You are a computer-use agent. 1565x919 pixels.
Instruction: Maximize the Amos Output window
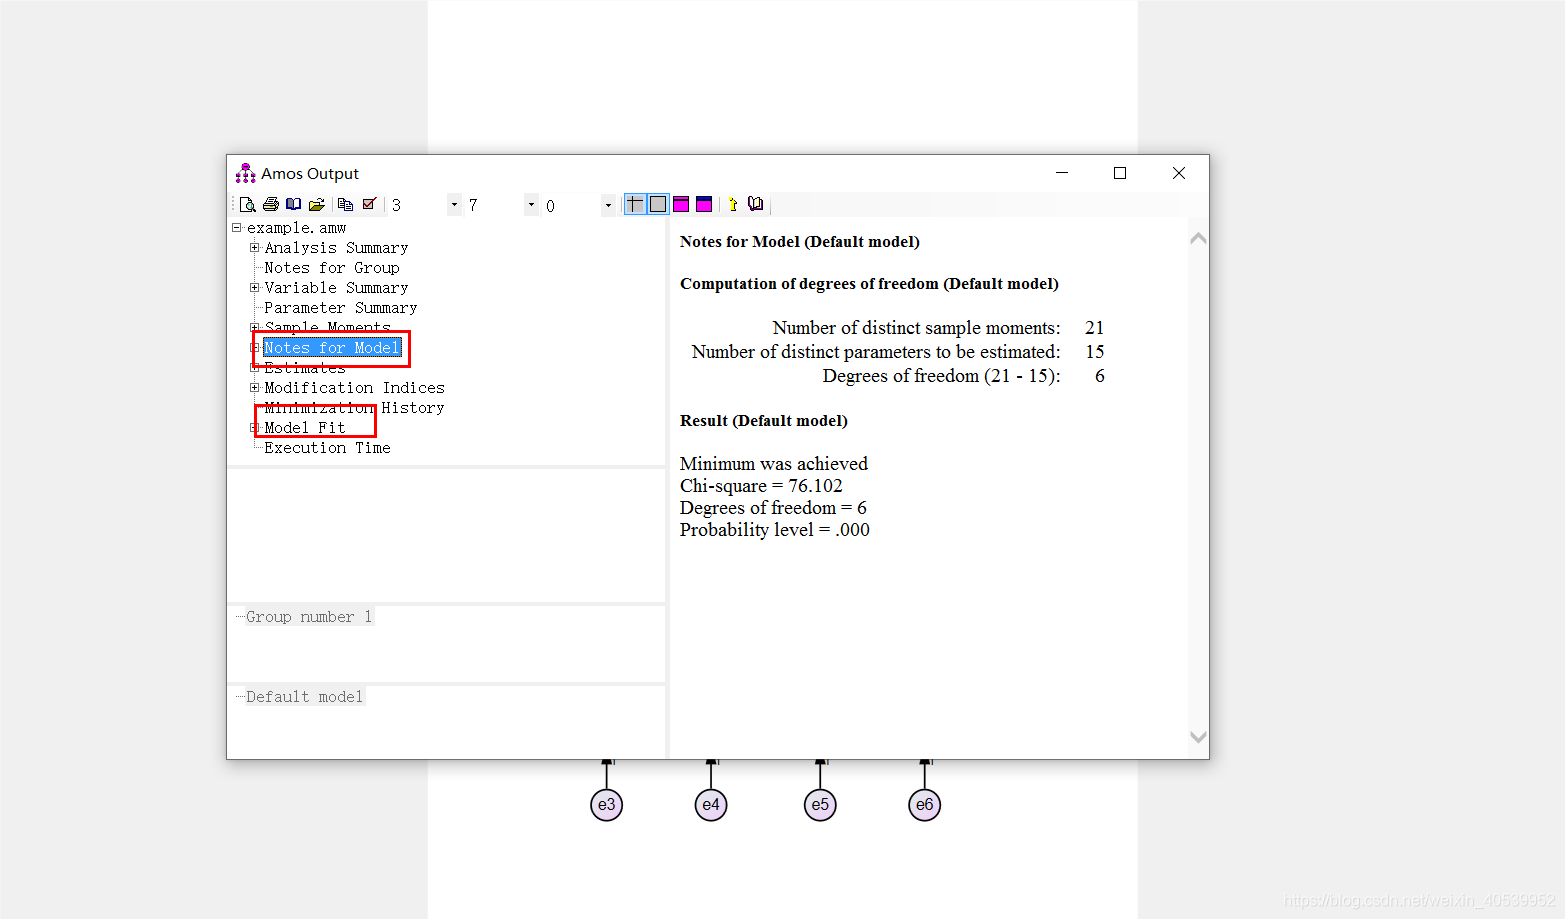click(x=1120, y=173)
